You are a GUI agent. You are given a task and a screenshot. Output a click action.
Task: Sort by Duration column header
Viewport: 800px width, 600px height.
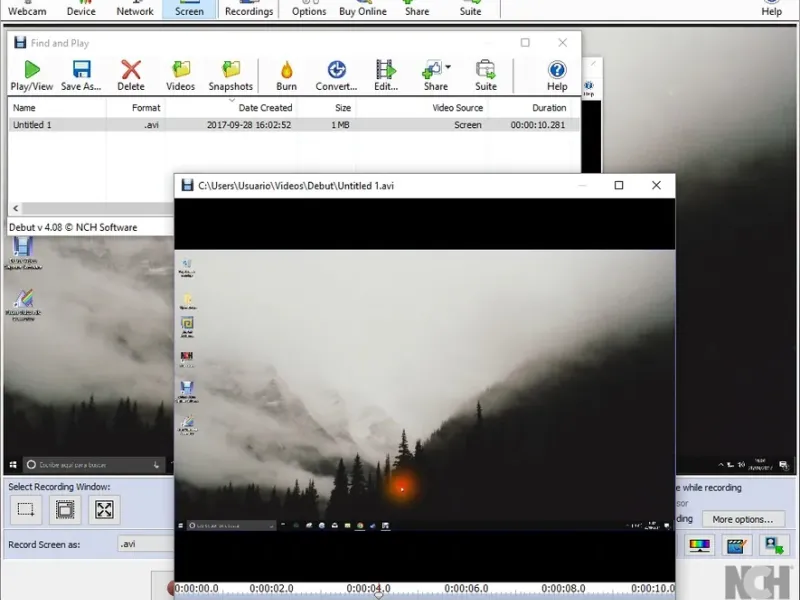click(530, 108)
